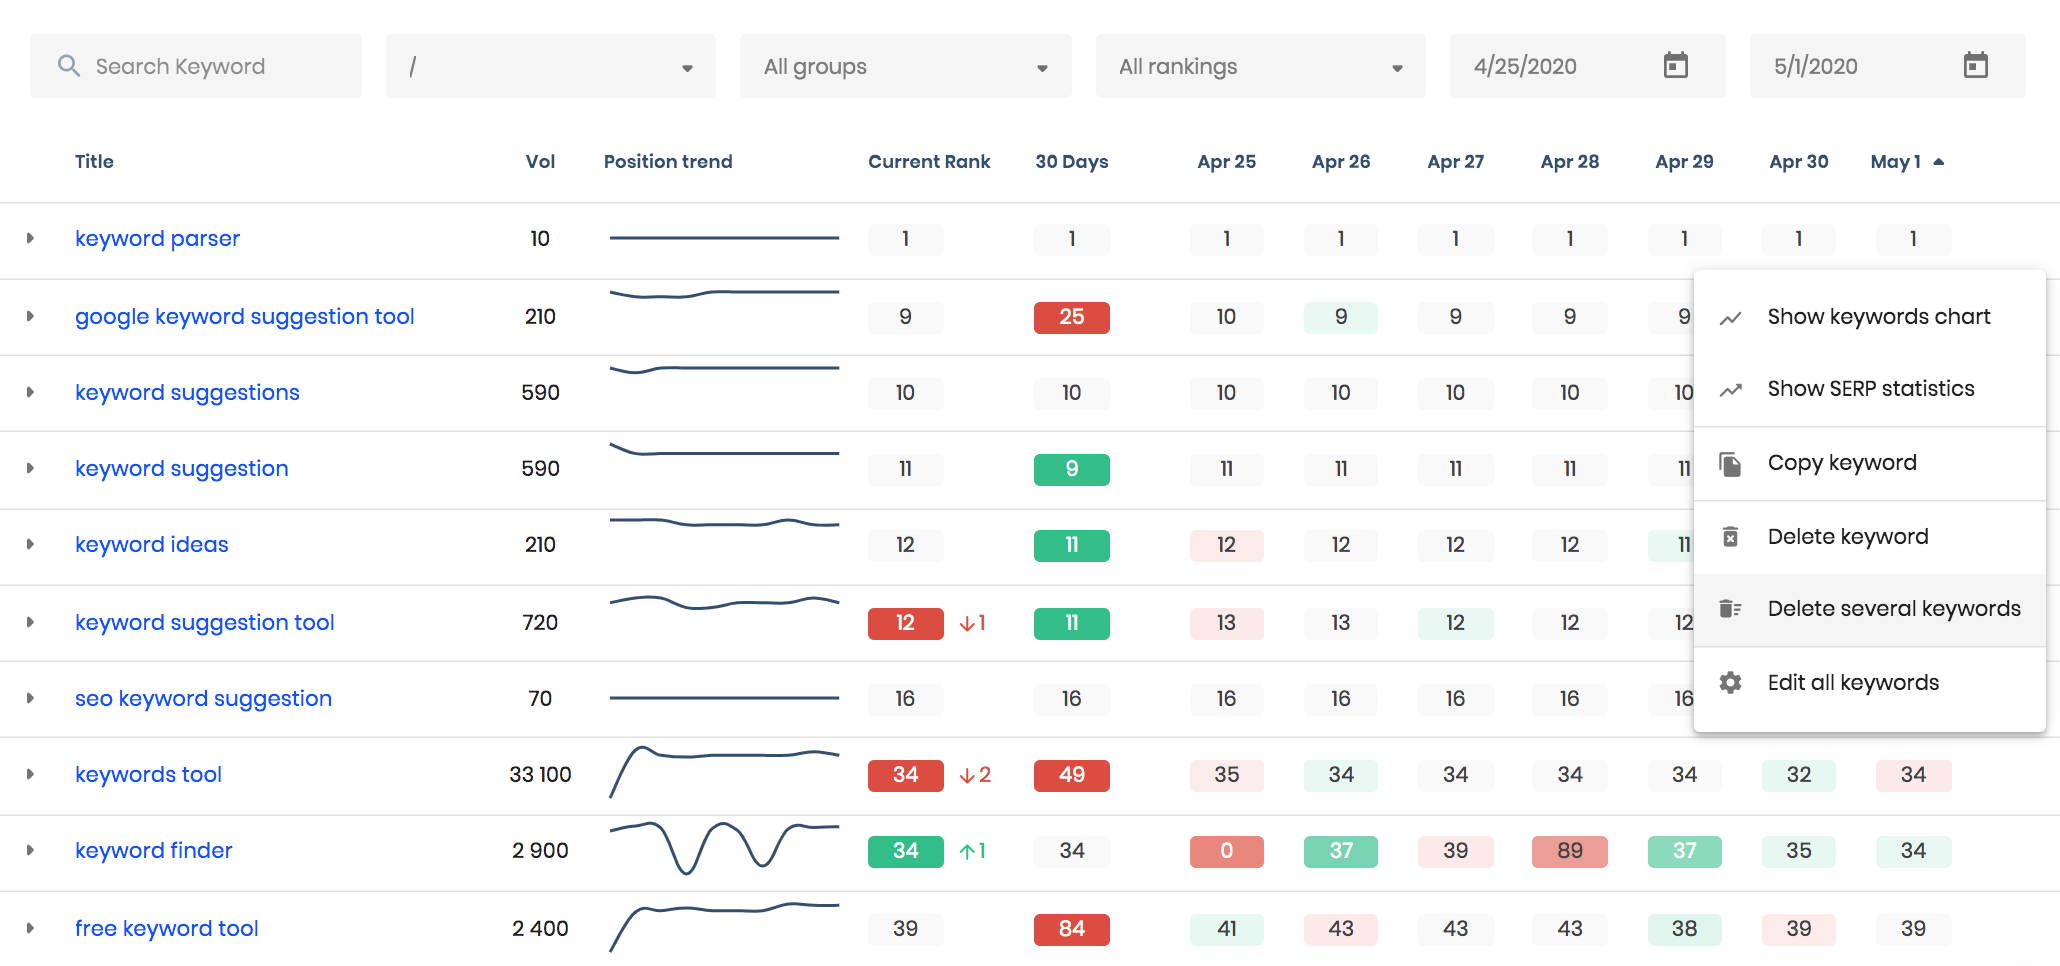Open the keyword finder link

(153, 851)
